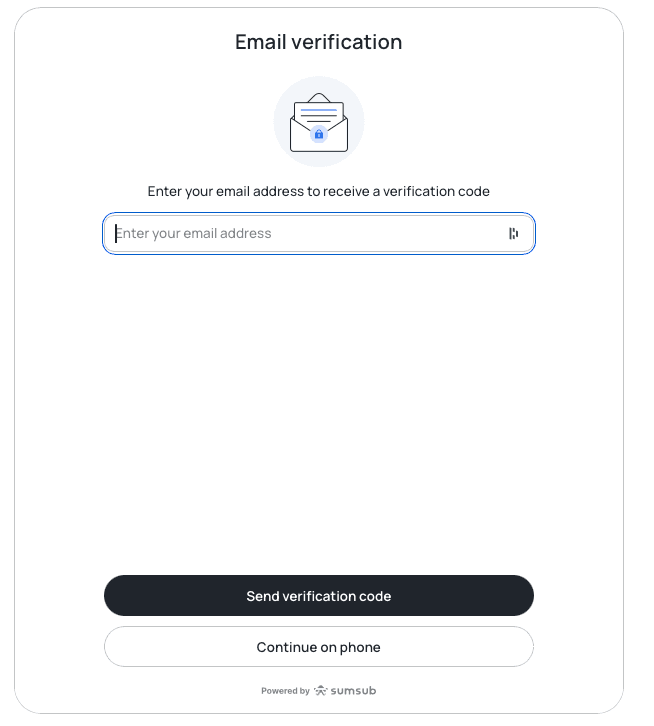Screen dimensions: 654x726
Task: Click the envelope illustration icon
Action: pyautogui.click(x=319, y=122)
